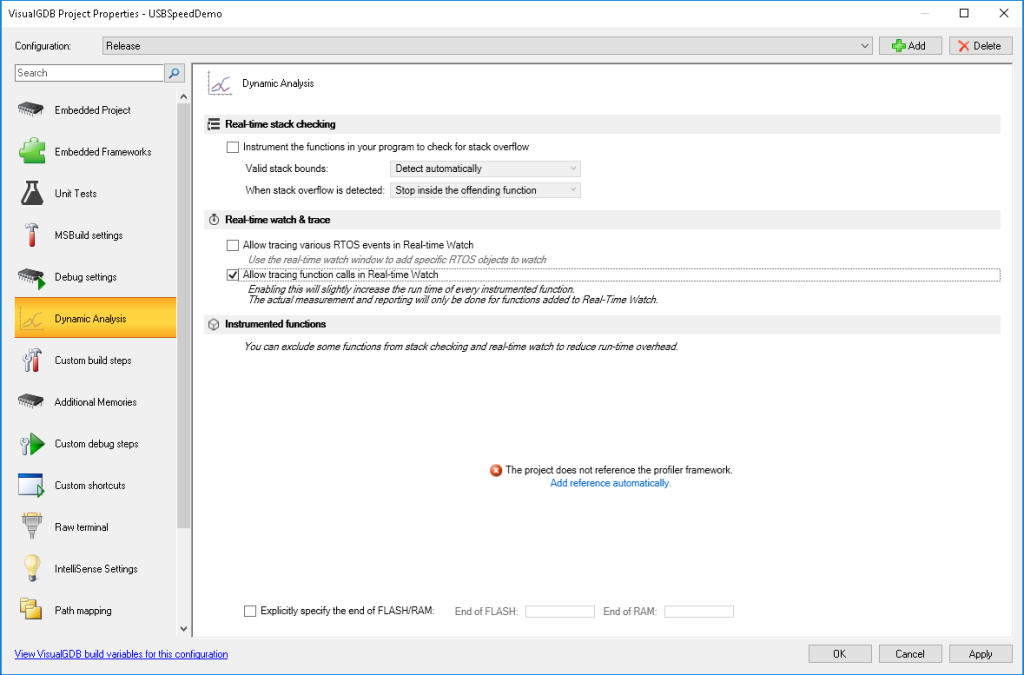Select the Embedded Project category
The height and width of the screenshot is (675, 1024).
pyautogui.click(x=90, y=110)
